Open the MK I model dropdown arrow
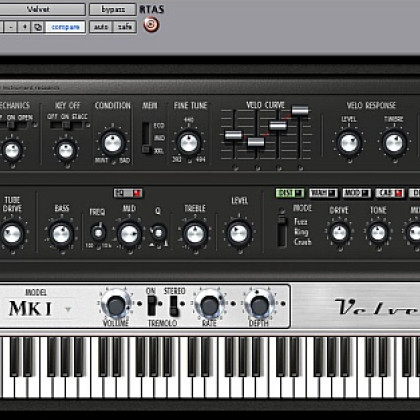Screen dimensions: 420x420 (68, 309)
